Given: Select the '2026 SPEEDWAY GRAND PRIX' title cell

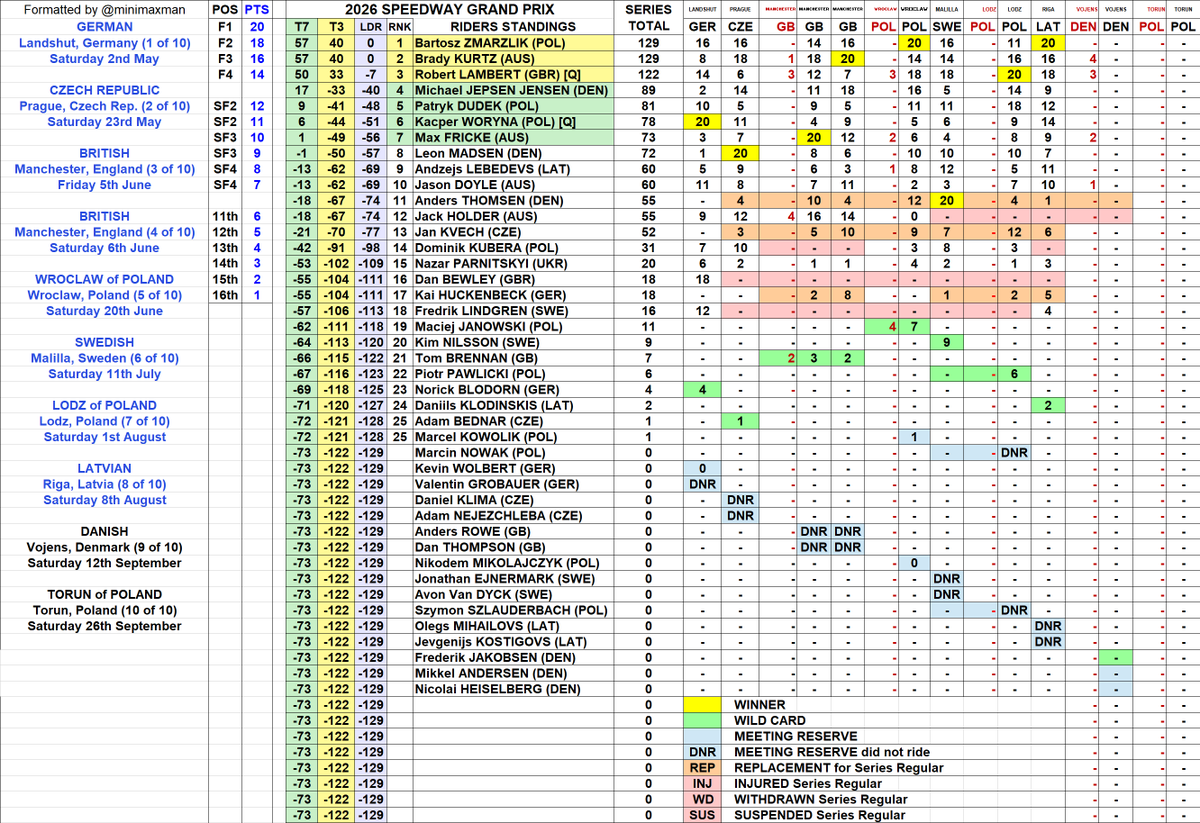Looking at the screenshot, I should [448, 9].
